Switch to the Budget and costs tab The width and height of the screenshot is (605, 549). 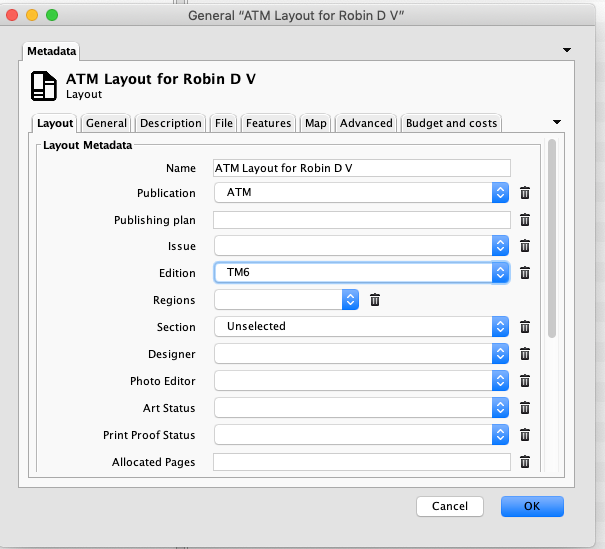click(x=451, y=123)
